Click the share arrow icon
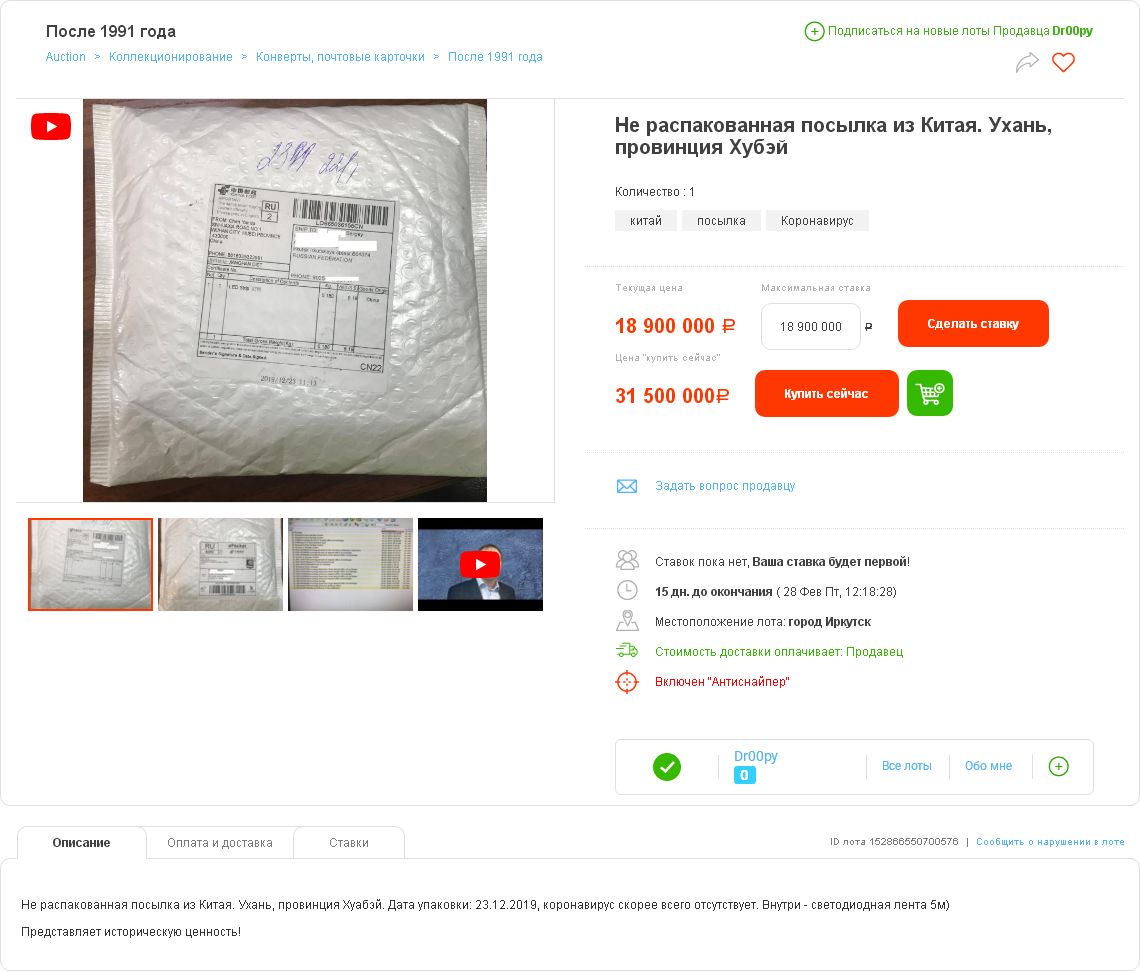 pos(1027,63)
